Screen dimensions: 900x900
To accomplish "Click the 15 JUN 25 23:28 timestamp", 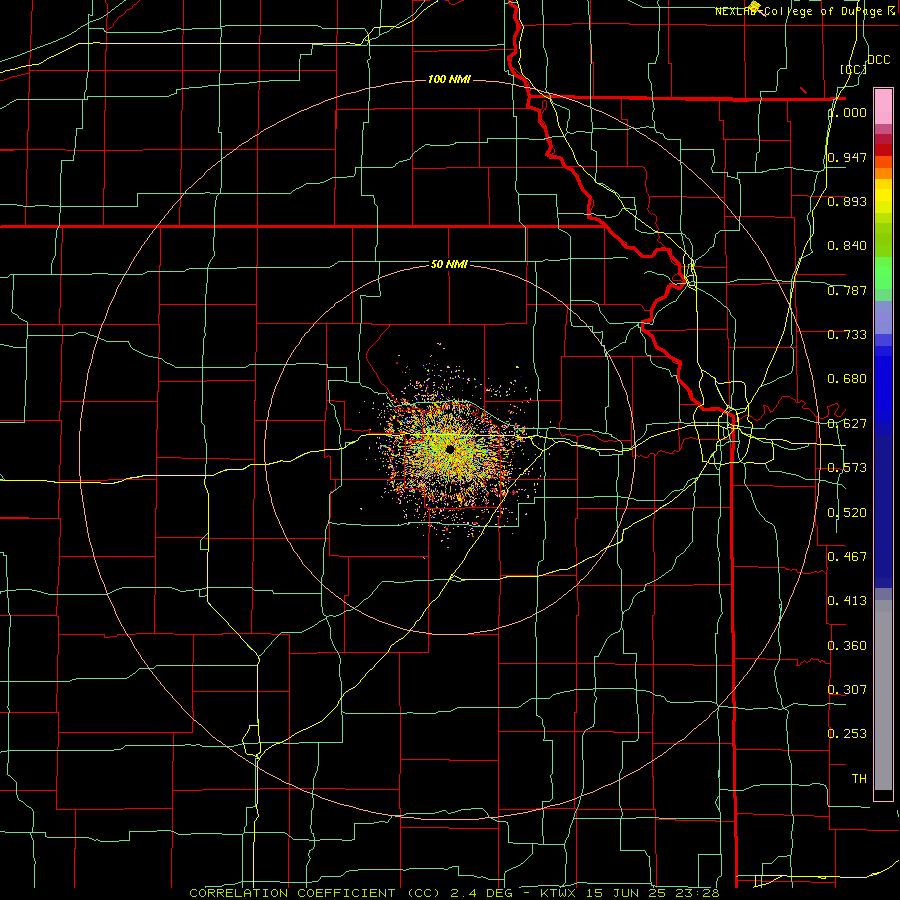I will pyautogui.click(x=653, y=893).
